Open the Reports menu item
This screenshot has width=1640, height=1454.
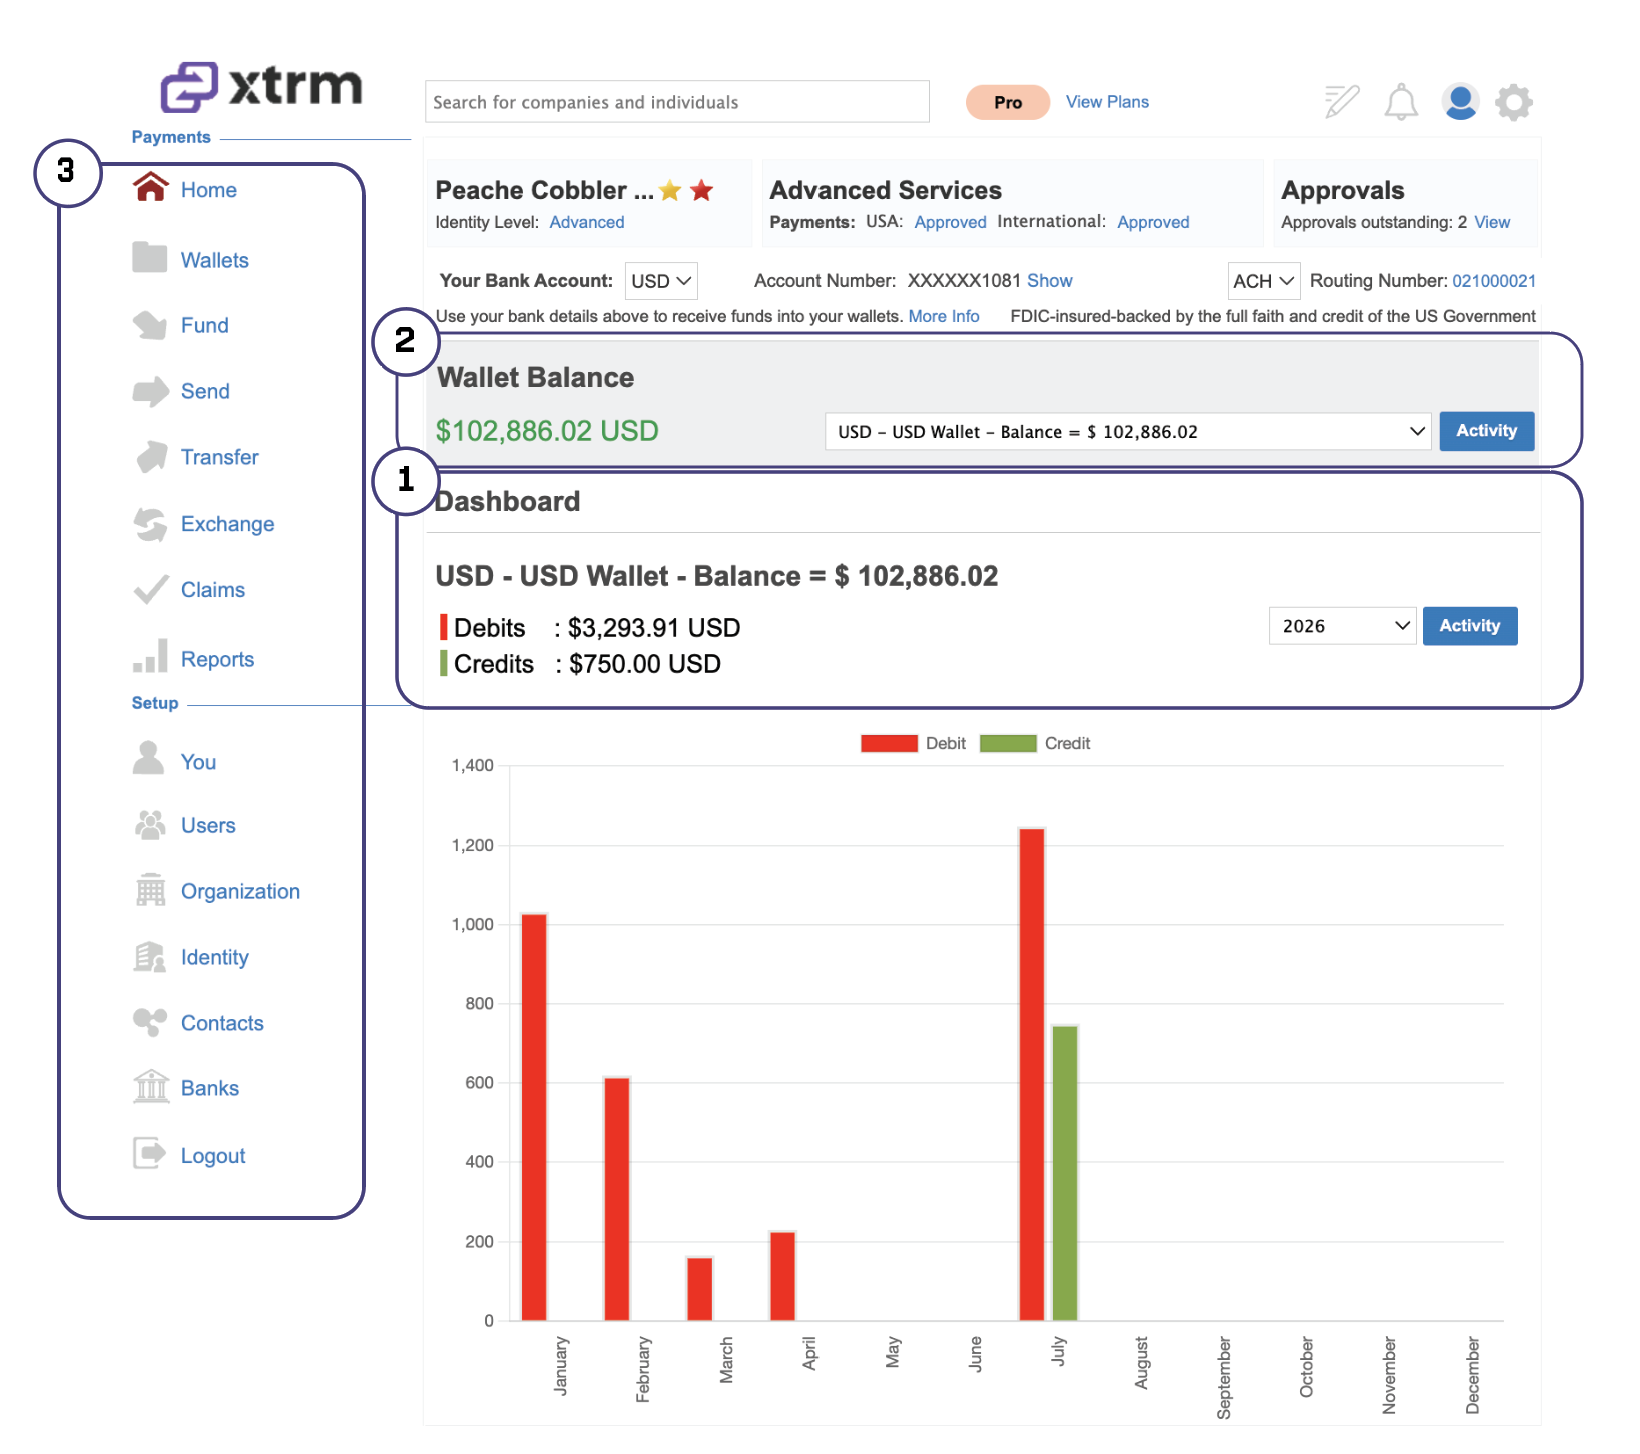coord(218,660)
